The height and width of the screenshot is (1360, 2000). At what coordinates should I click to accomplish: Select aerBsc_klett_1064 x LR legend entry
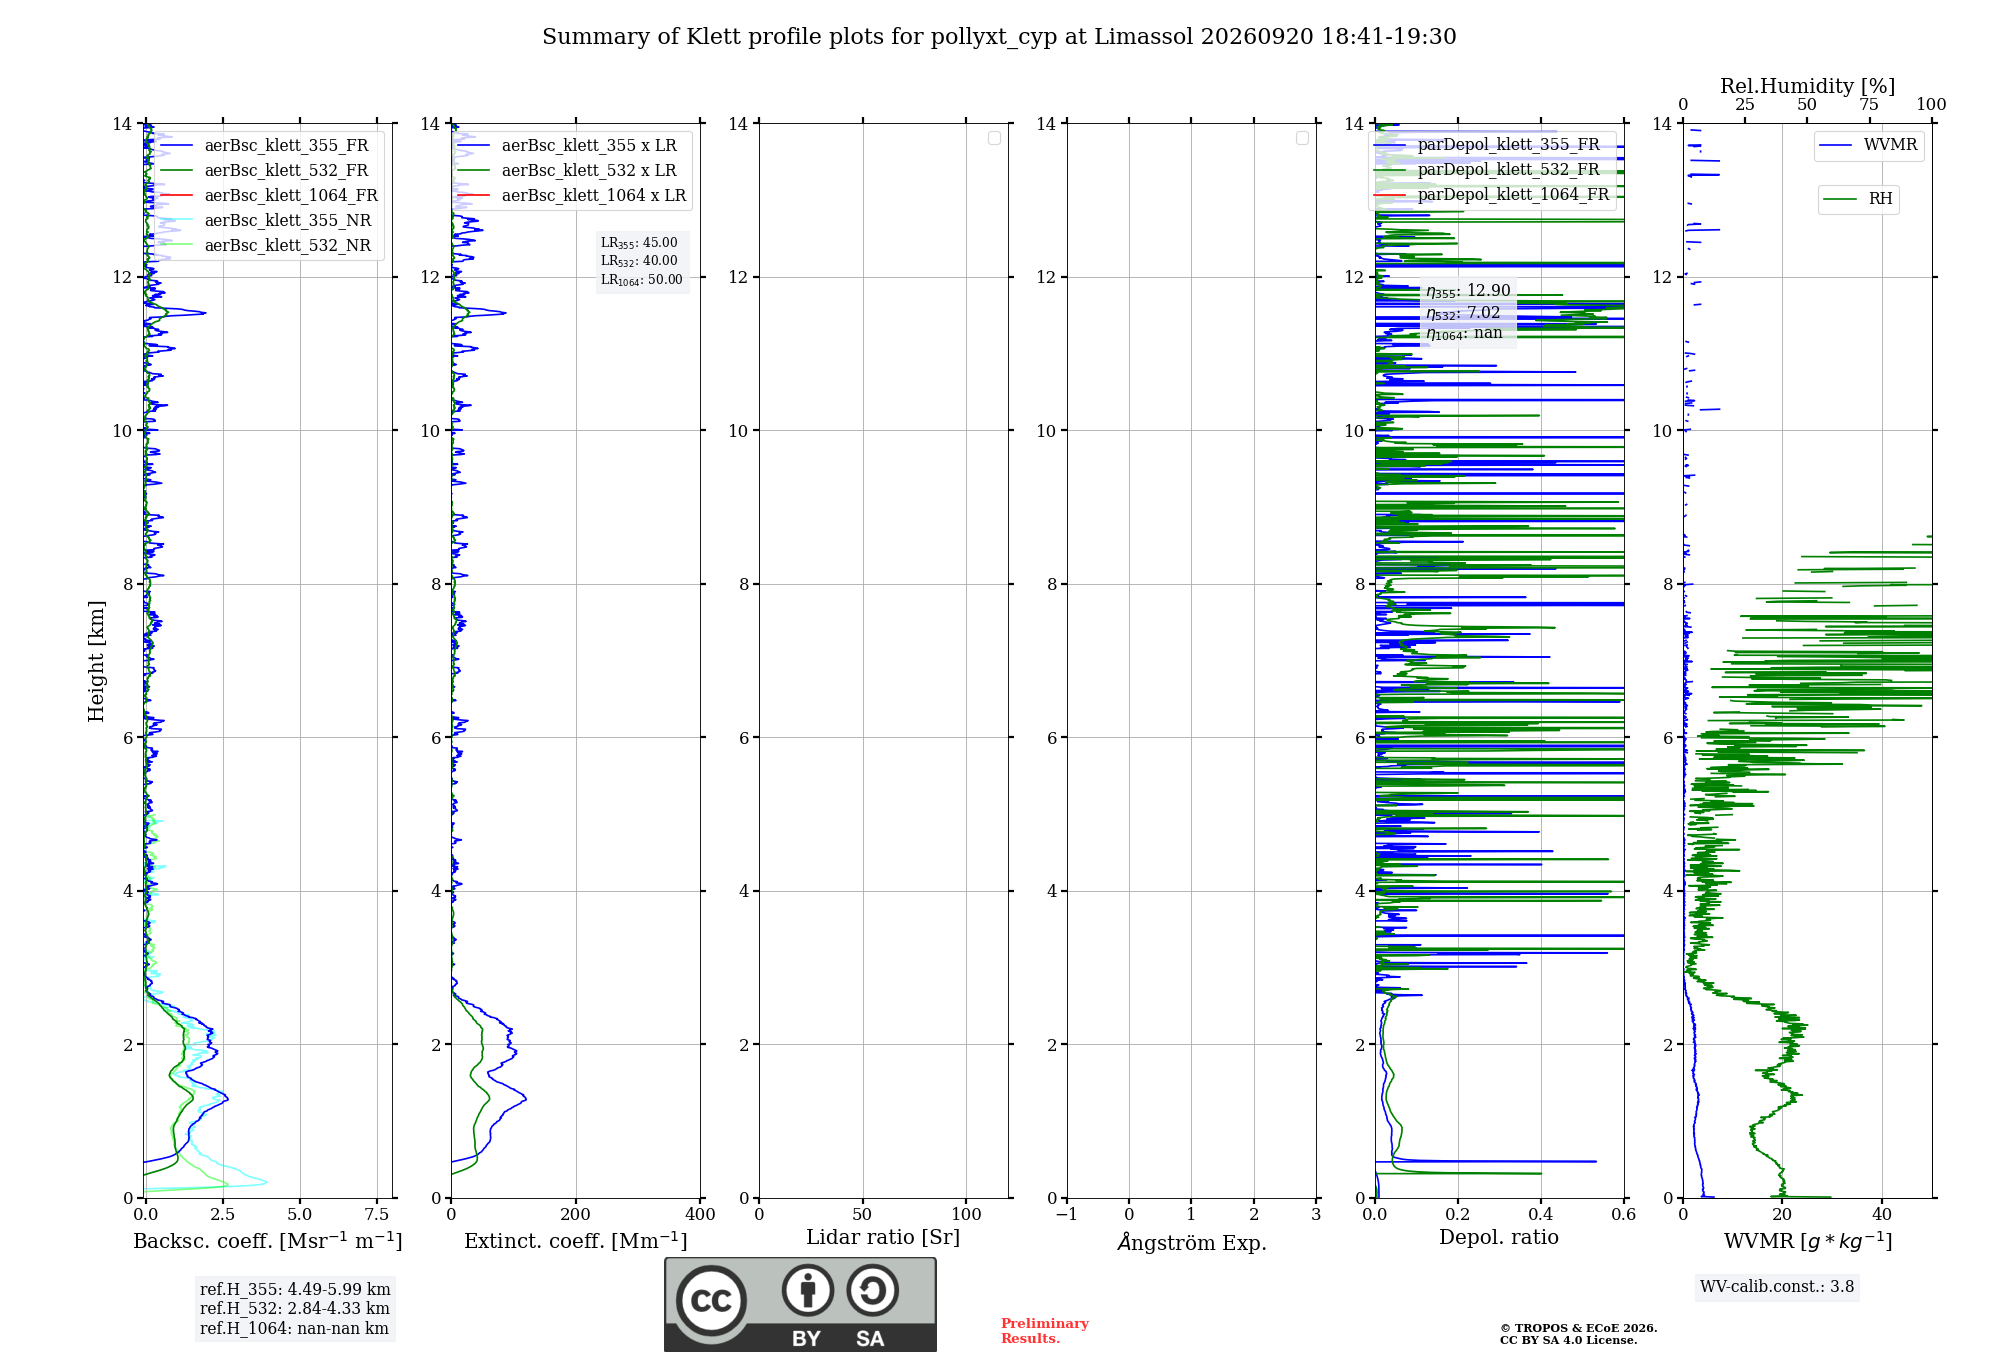click(572, 195)
